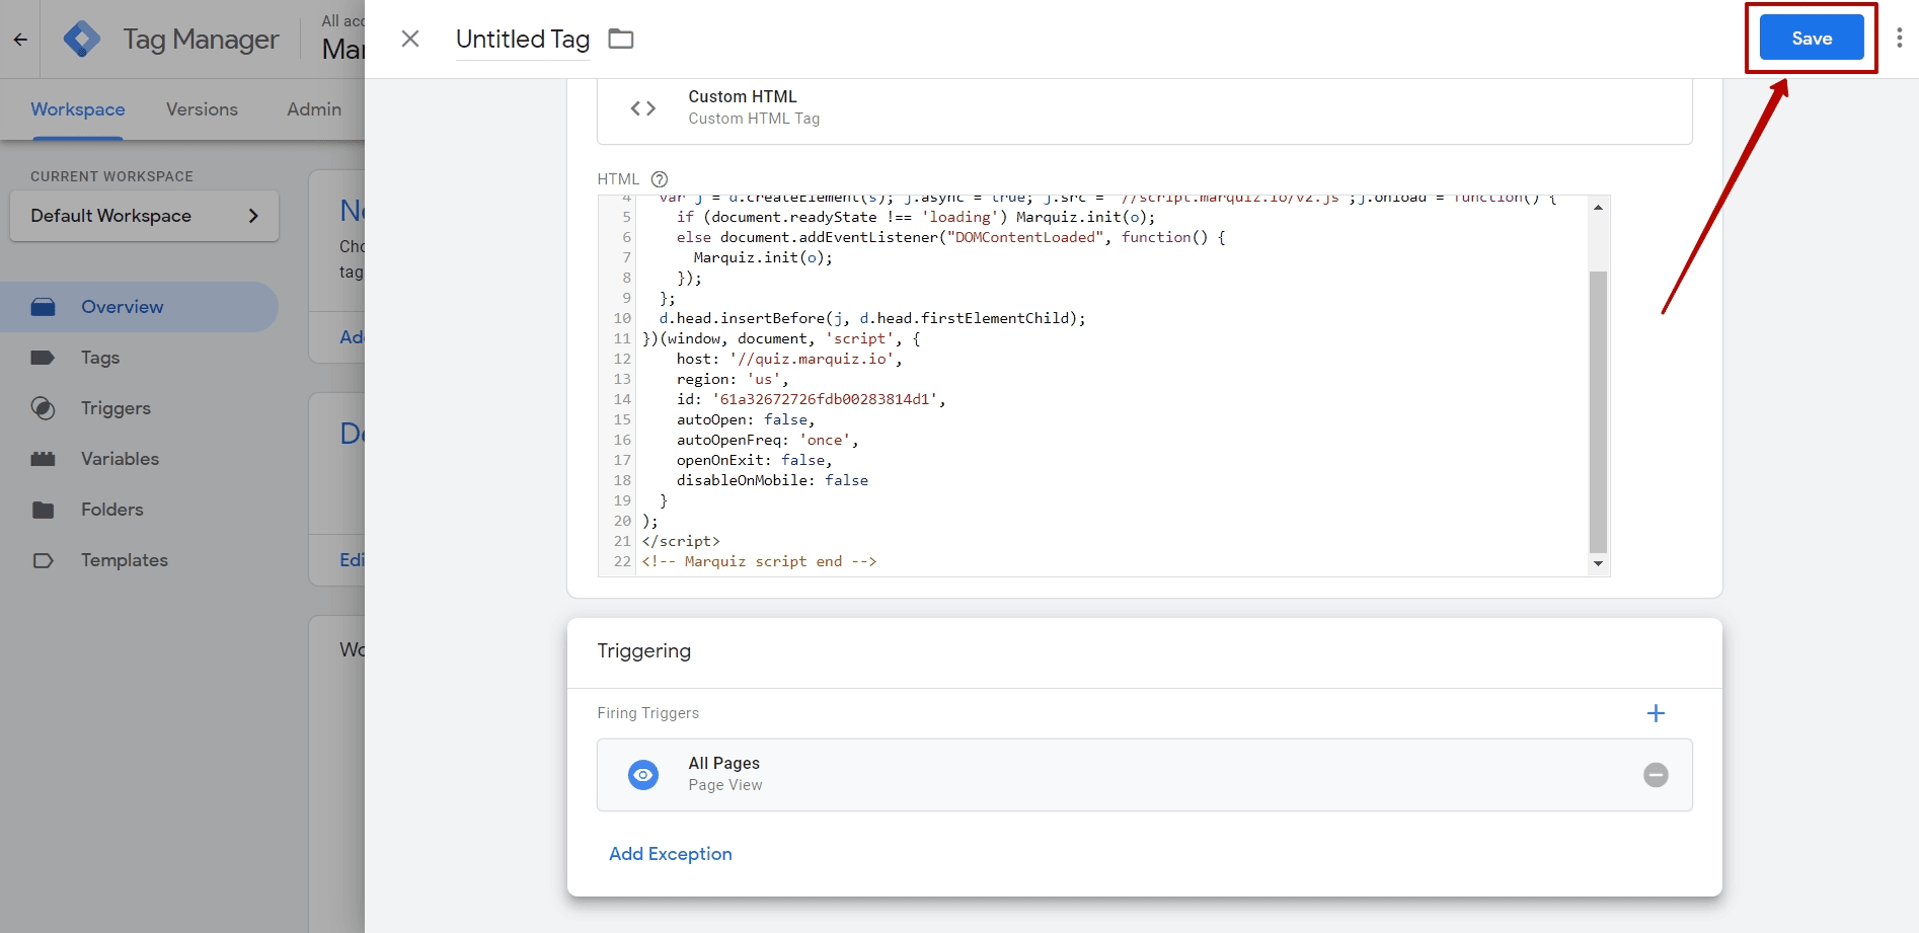The width and height of the screenshot is (1919, 933).
Task: Click the Save button
Action: coord(1811,38)
